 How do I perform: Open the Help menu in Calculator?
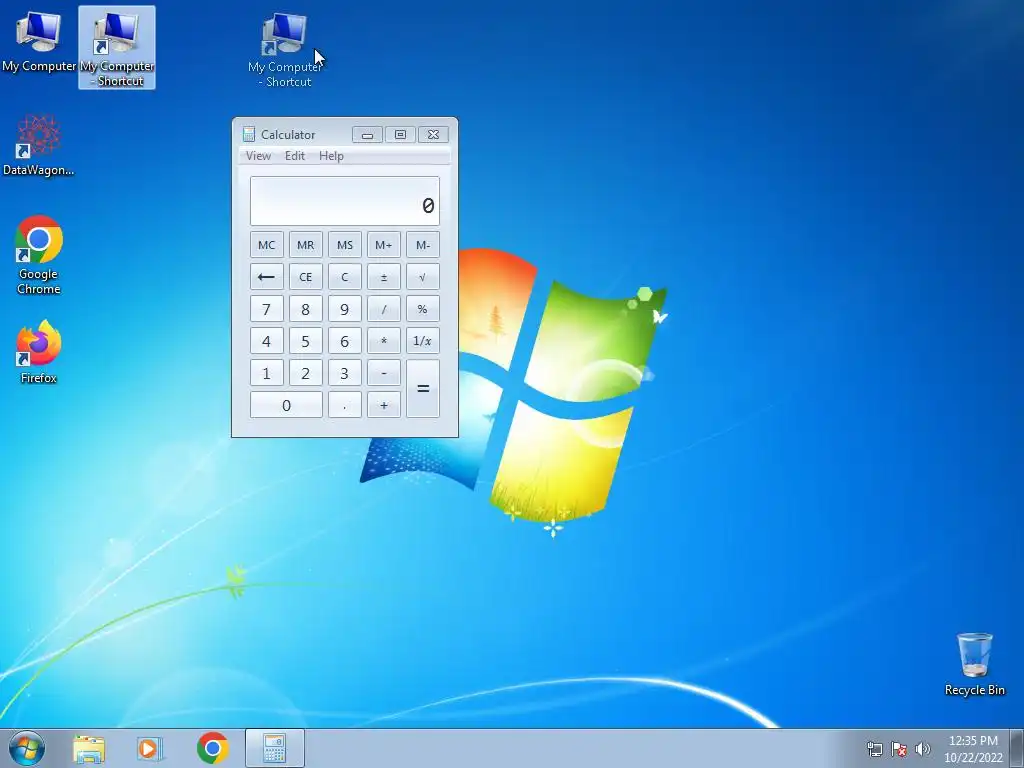coord(331,156)
